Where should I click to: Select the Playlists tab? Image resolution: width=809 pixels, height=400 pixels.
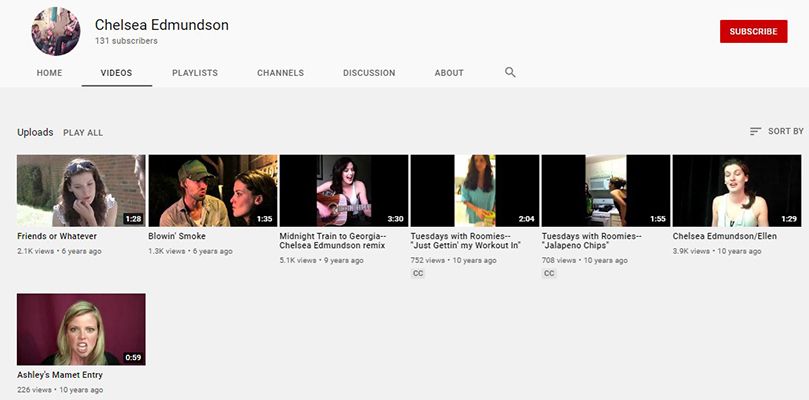(x=194, y=73)
